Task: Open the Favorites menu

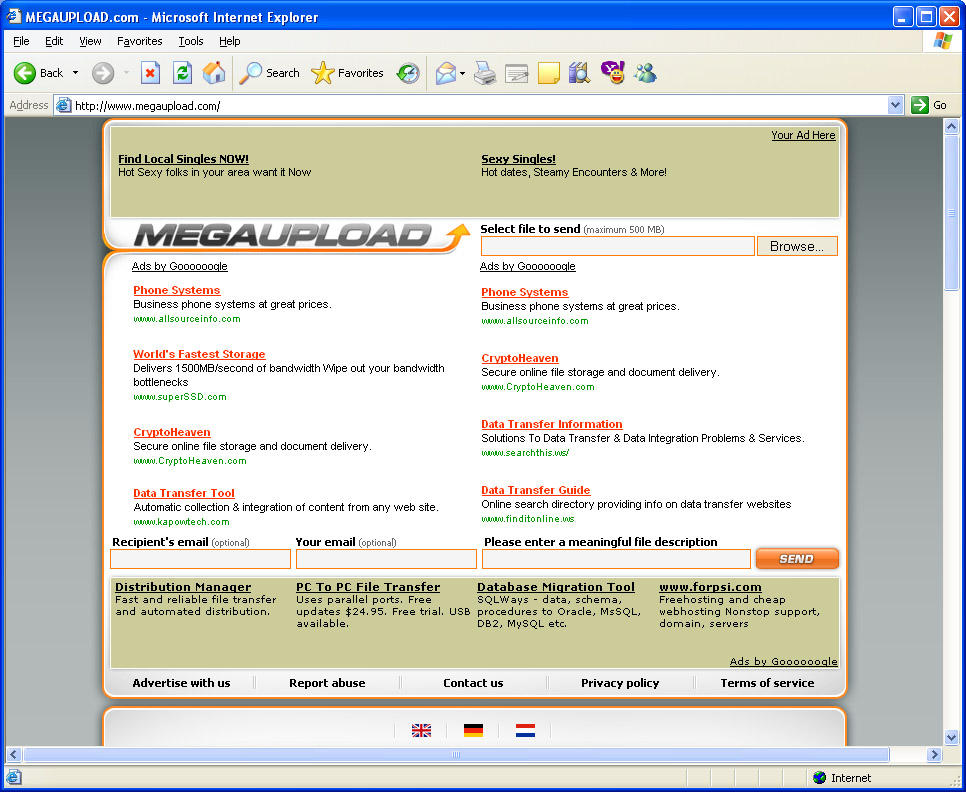Action: click(140, 41)
